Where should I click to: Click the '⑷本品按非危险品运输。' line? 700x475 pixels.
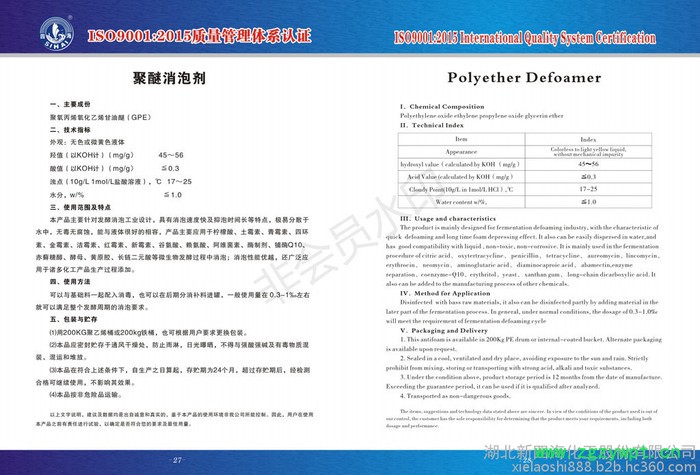[86, 395]
